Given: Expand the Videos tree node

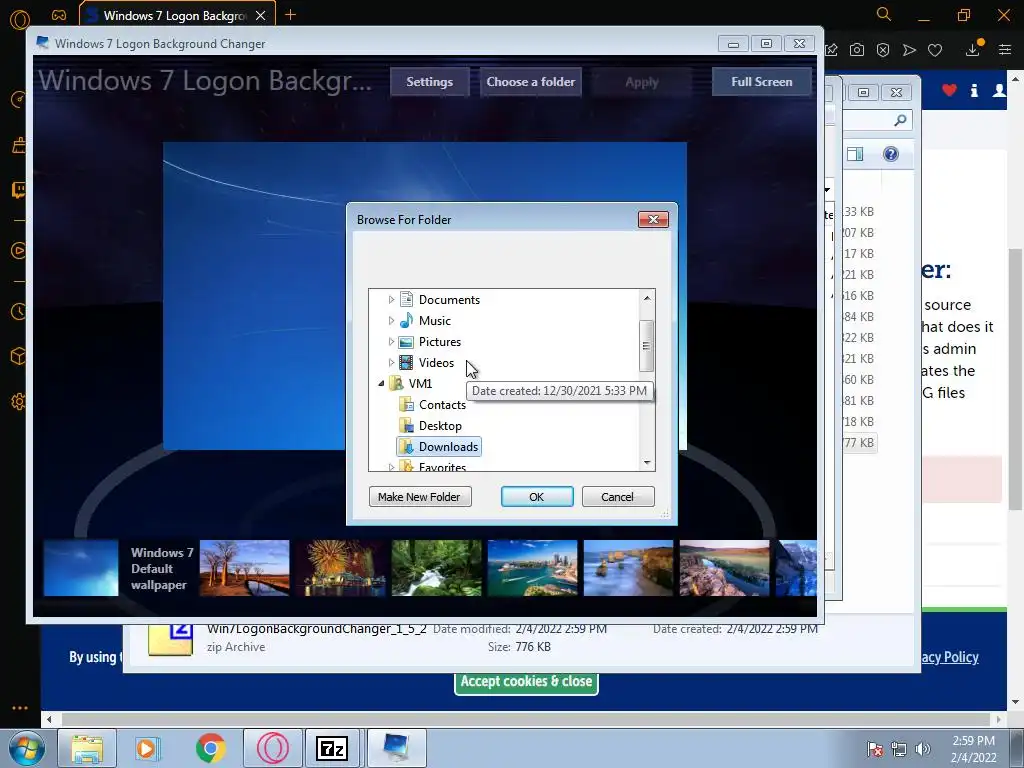Looking at the screenshot, I should click(x=391, y=362).
